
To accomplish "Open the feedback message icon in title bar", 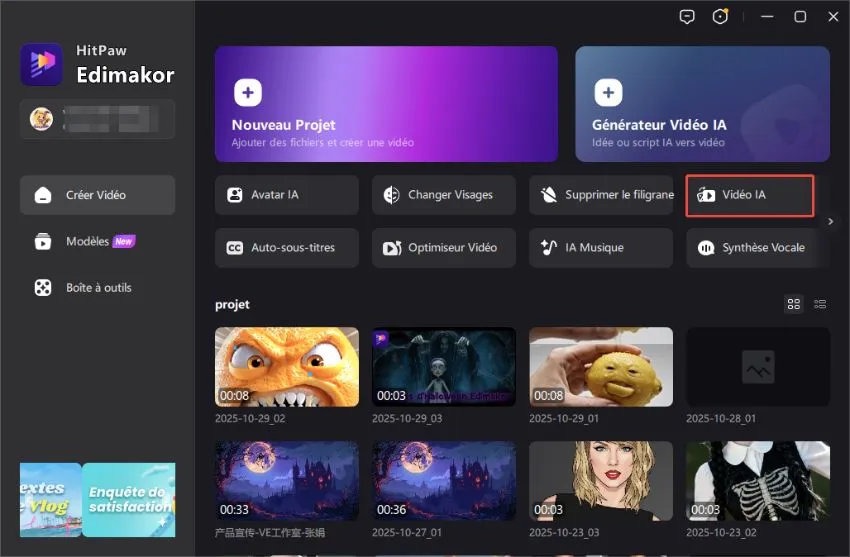I will pos(686,17).
